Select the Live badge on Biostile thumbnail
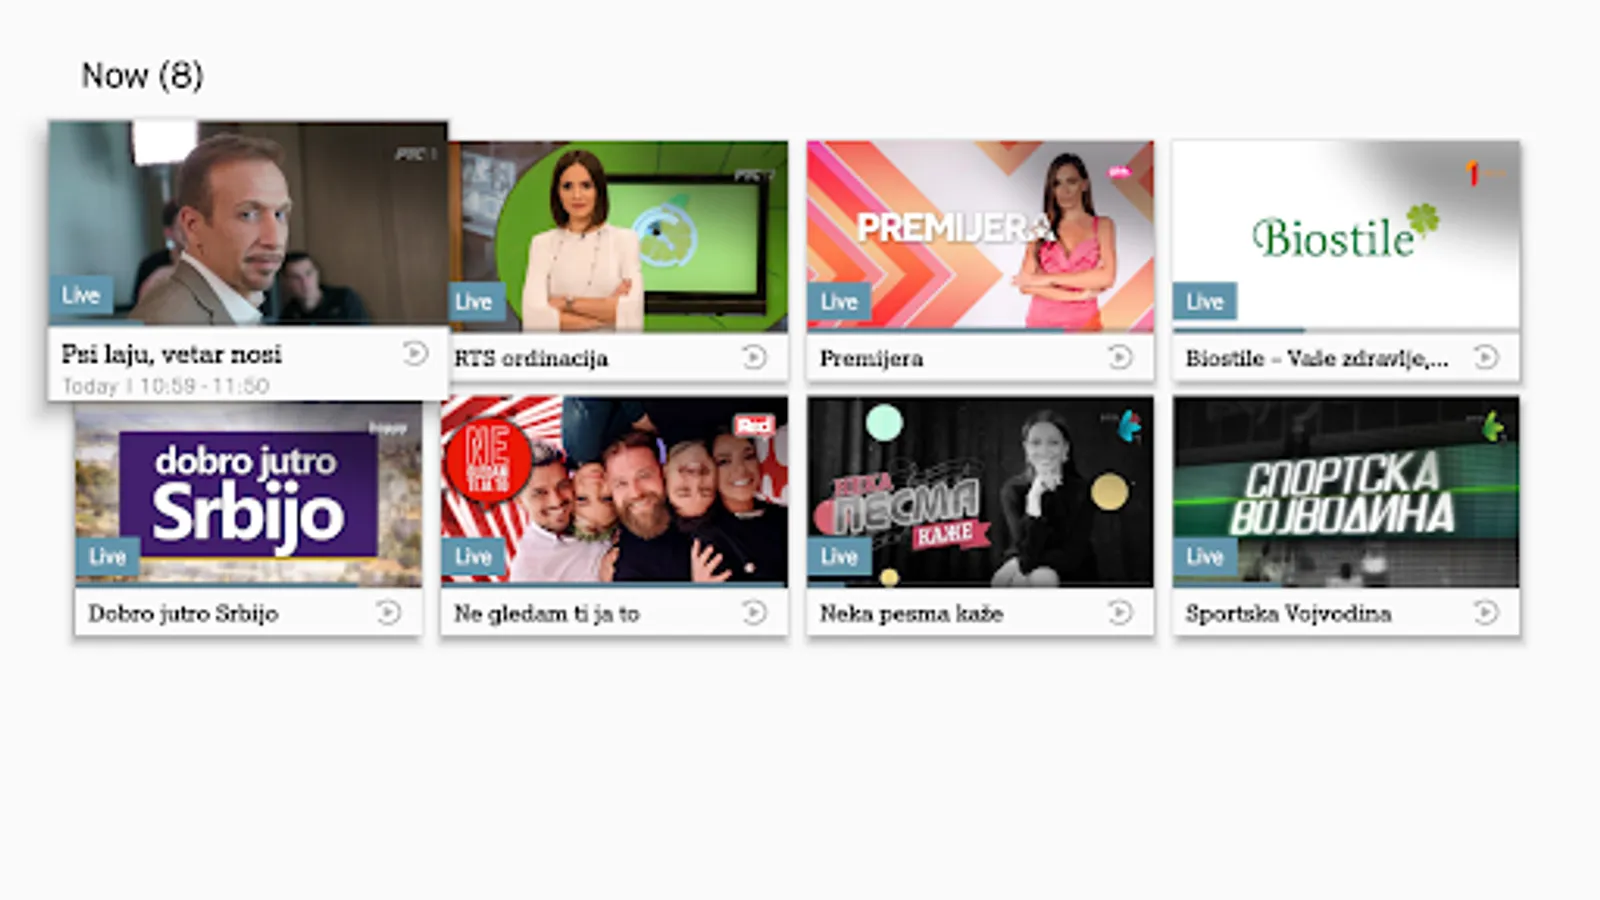The height and width of the screenshot is (900, 1600). pos(1205,302)
